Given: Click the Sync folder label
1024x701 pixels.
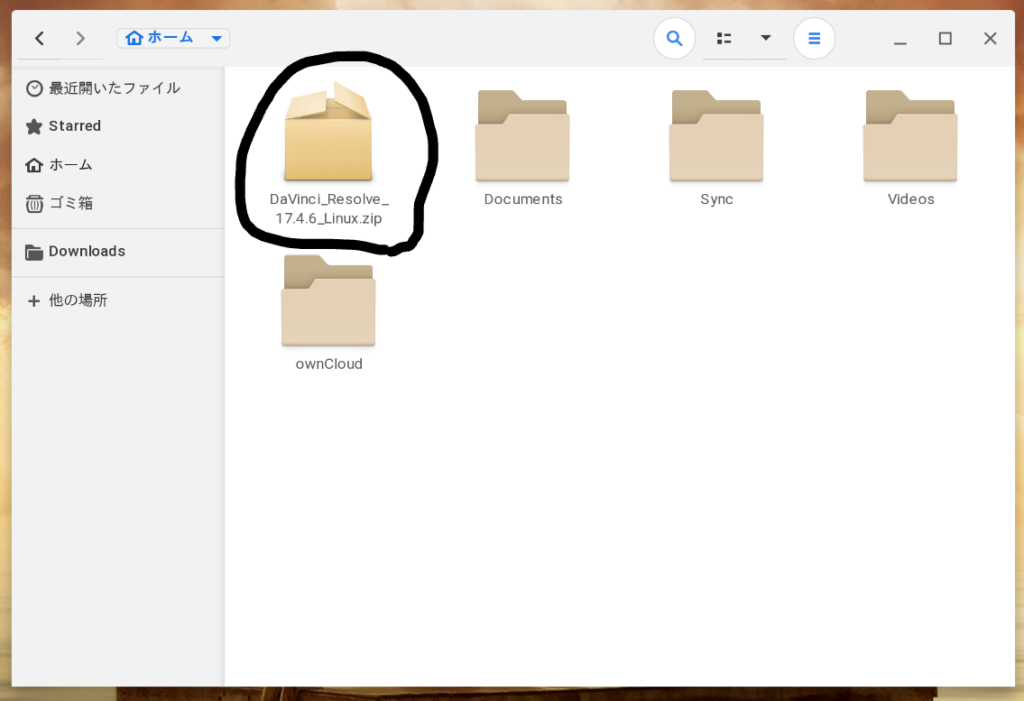Looking at the screenshot, I should coord(716,199).
